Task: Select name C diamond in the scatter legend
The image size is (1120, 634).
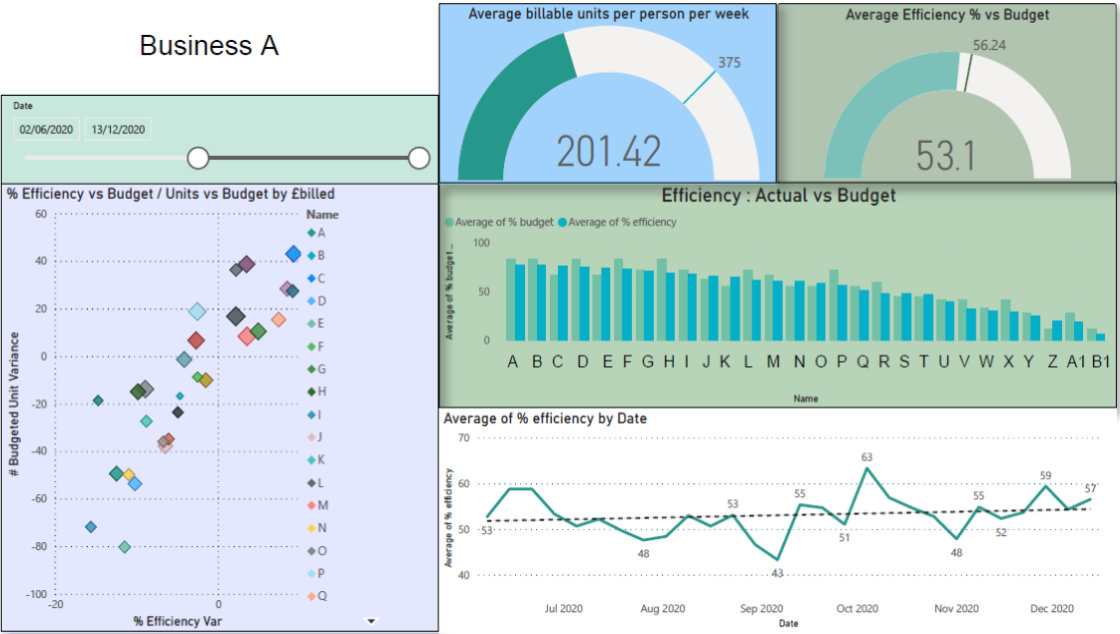Action: pyautogui.click(x=311, y=278)
